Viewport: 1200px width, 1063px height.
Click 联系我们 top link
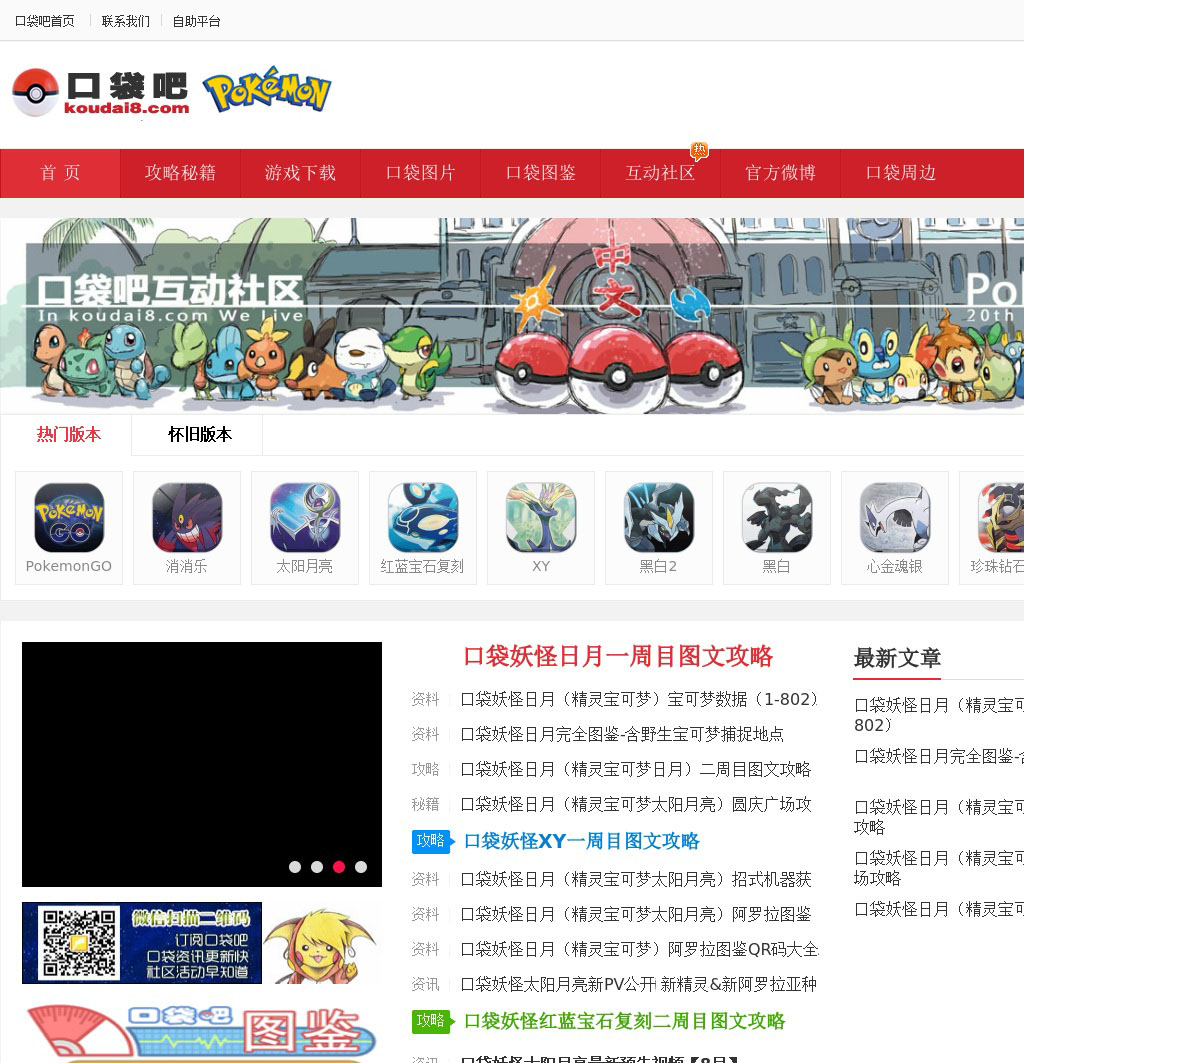point(126,21)
